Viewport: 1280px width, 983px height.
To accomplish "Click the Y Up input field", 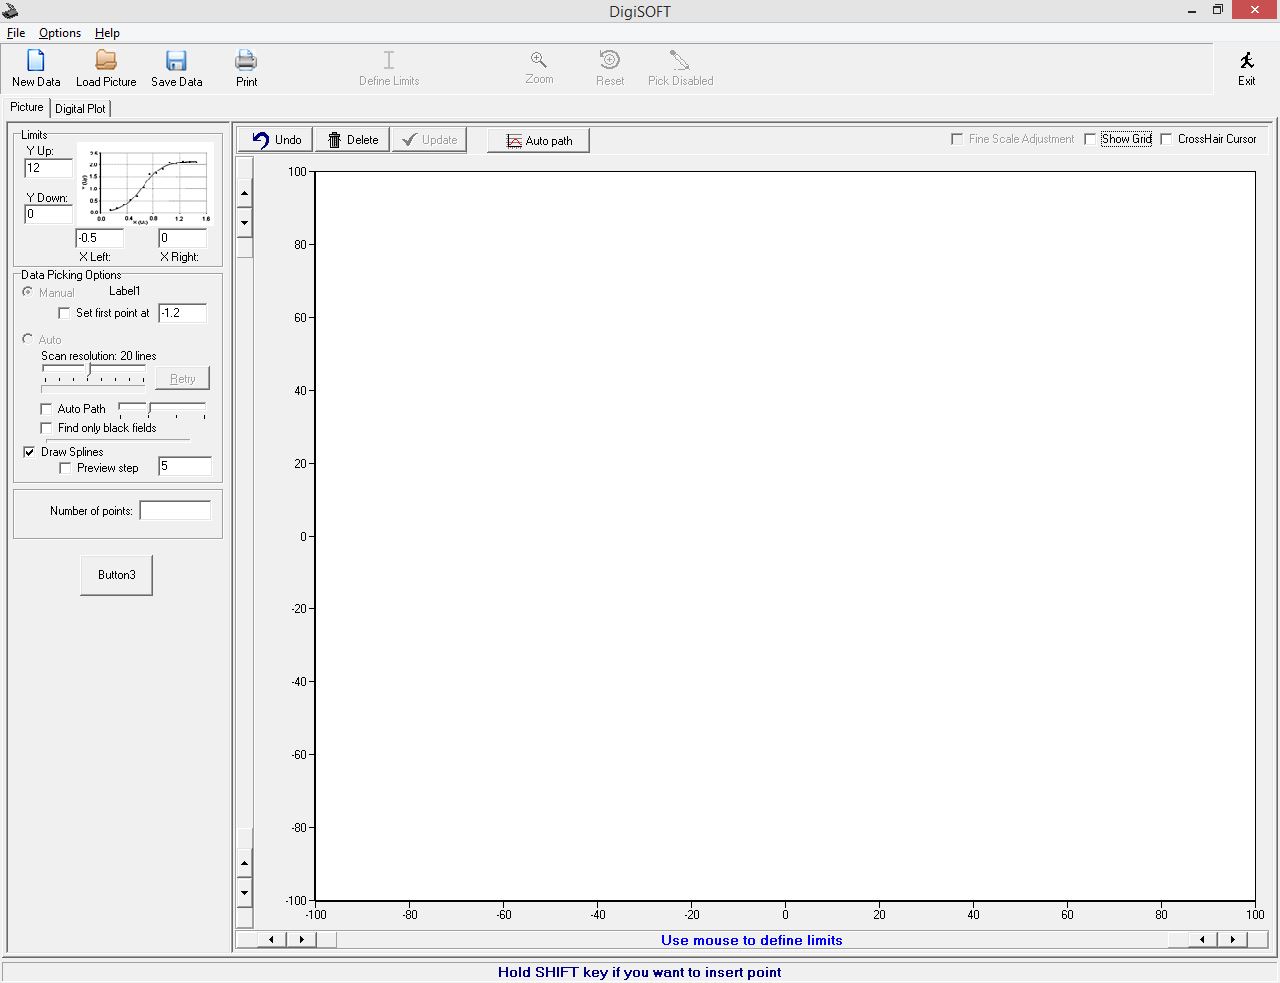I will point(48,168).
